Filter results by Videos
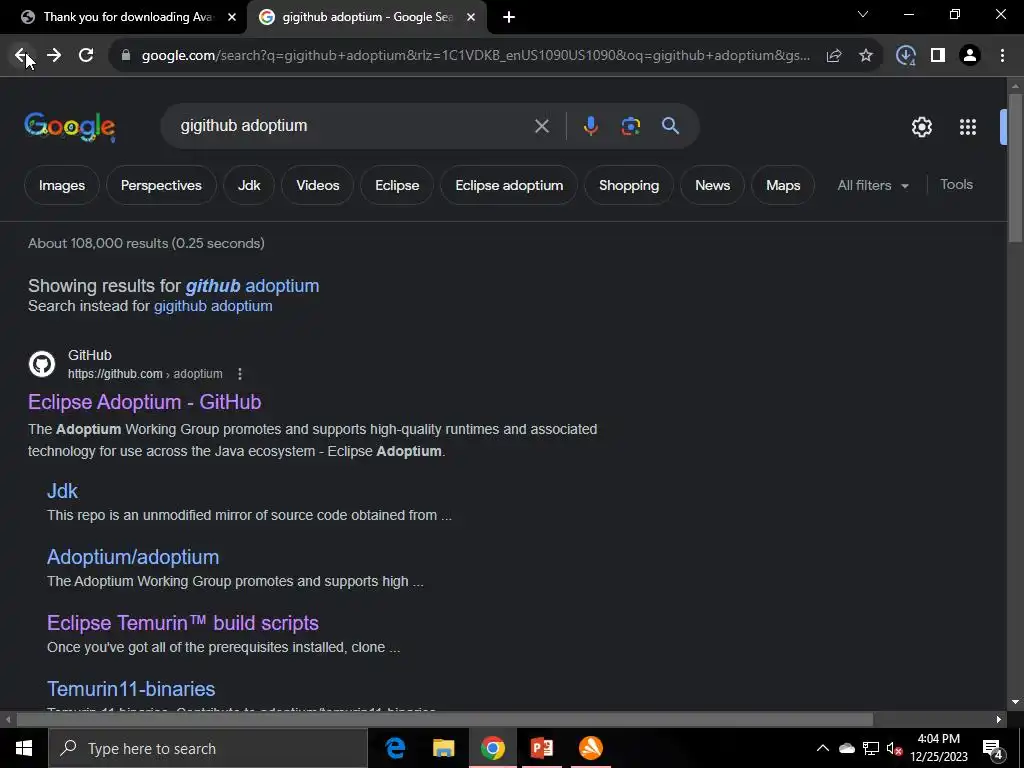The image size is (1024, 768). (x=317, y=185)
